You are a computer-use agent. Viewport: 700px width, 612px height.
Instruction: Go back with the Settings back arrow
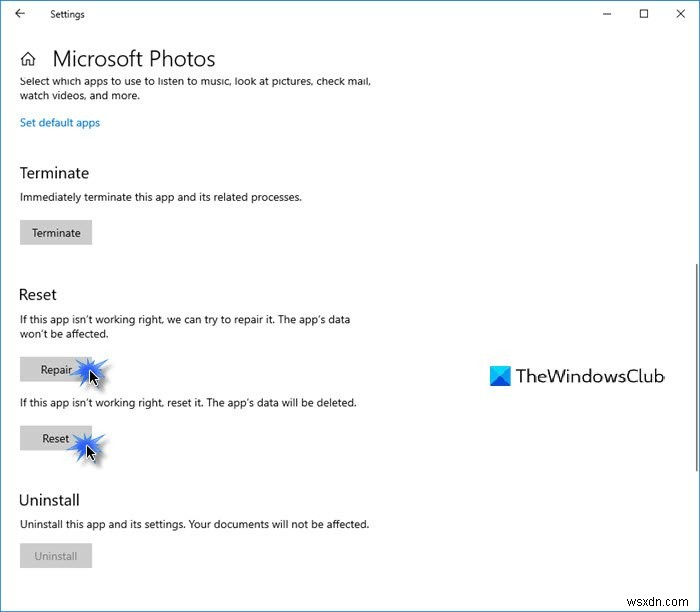(20, 14)
